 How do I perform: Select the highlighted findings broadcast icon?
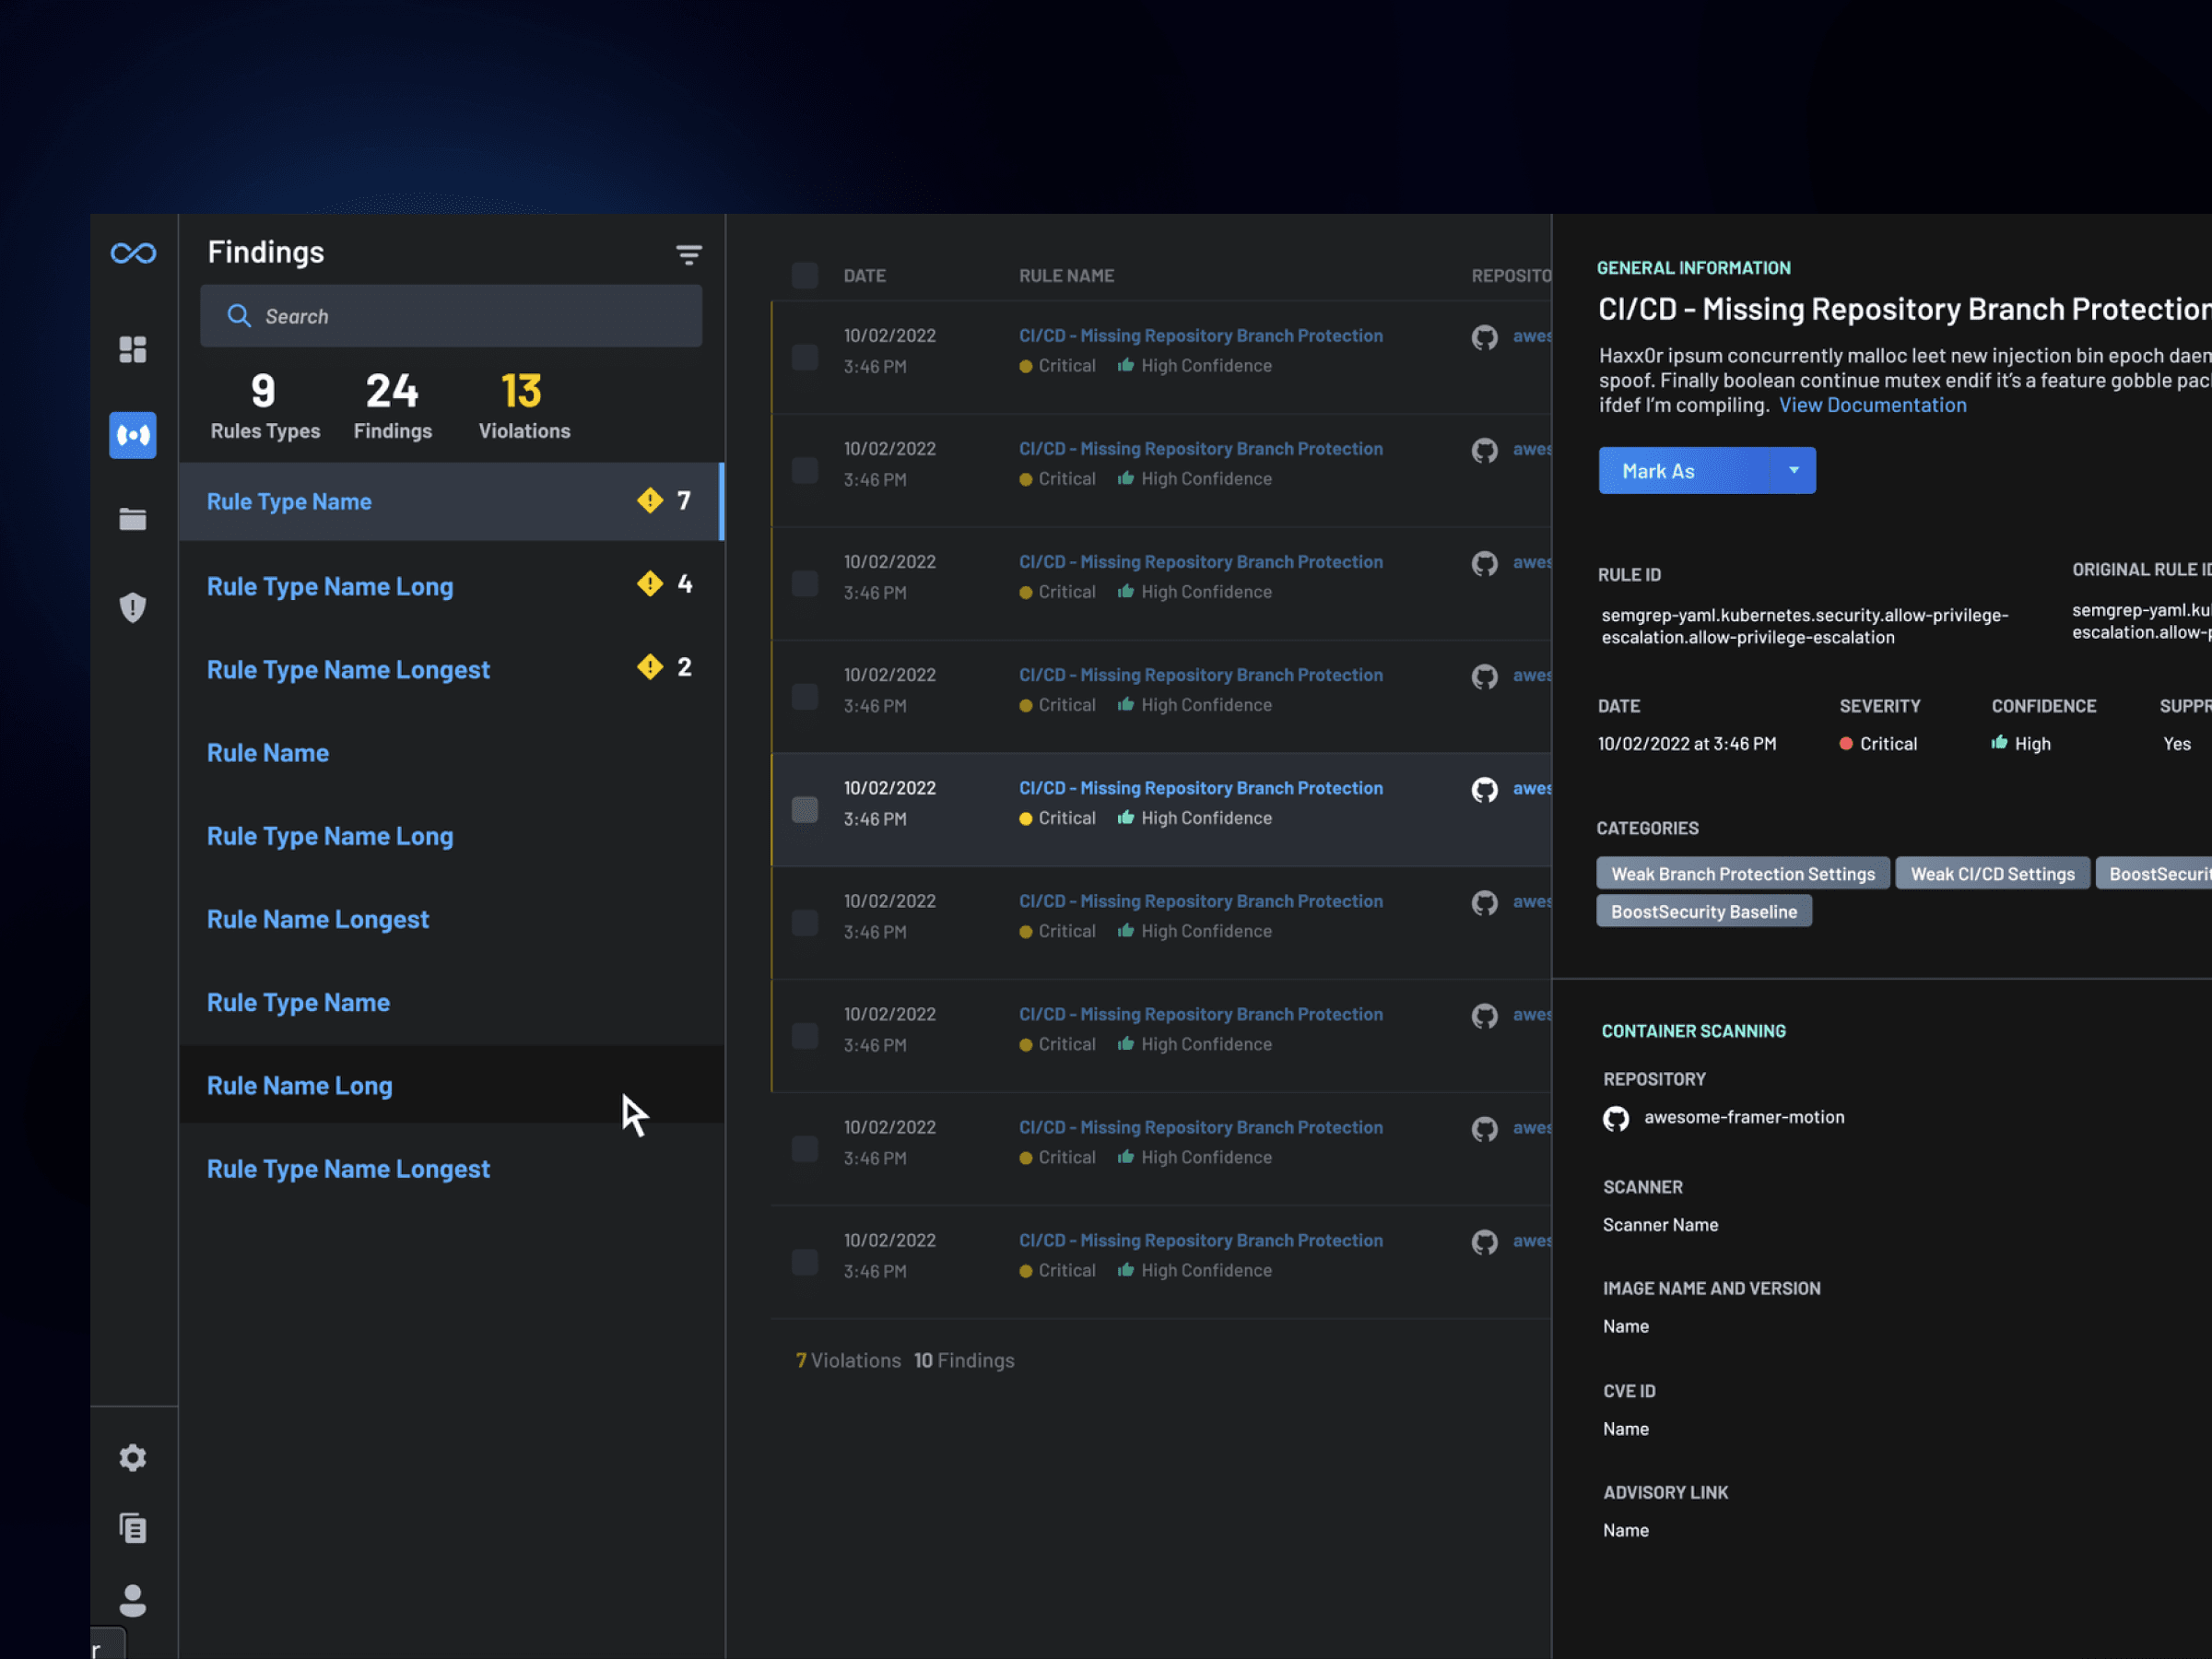coord(133,435)
